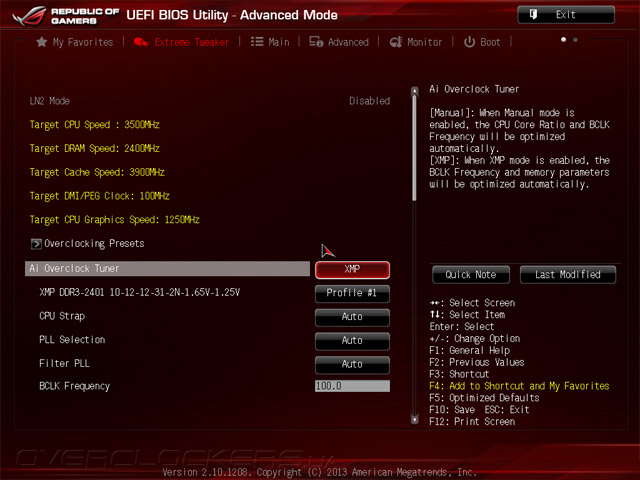Open the Main tab
The image size is (640, 480).
pos(270,42)
